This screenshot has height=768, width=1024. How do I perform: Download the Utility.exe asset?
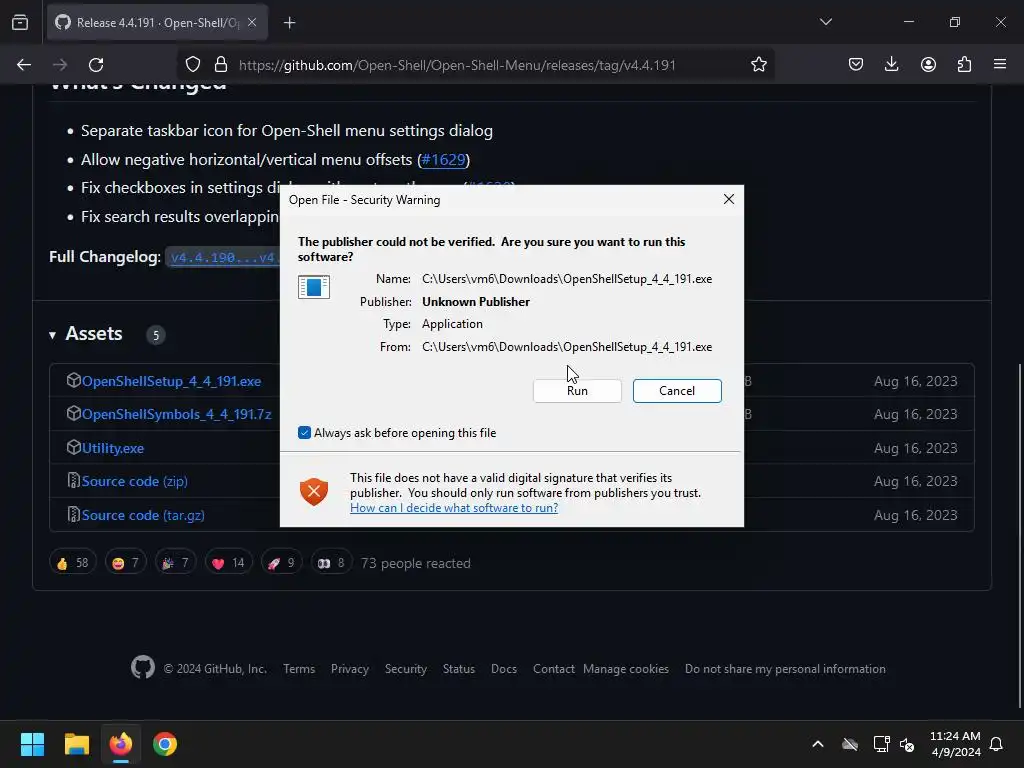pos(112,448)
